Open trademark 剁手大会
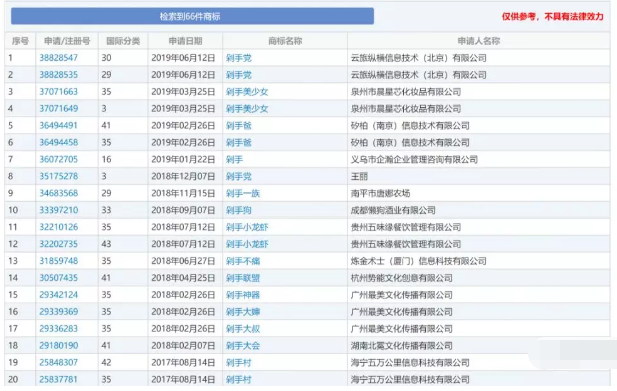Image resolution: width=617 pixels, height=391 pixels. 243,345
